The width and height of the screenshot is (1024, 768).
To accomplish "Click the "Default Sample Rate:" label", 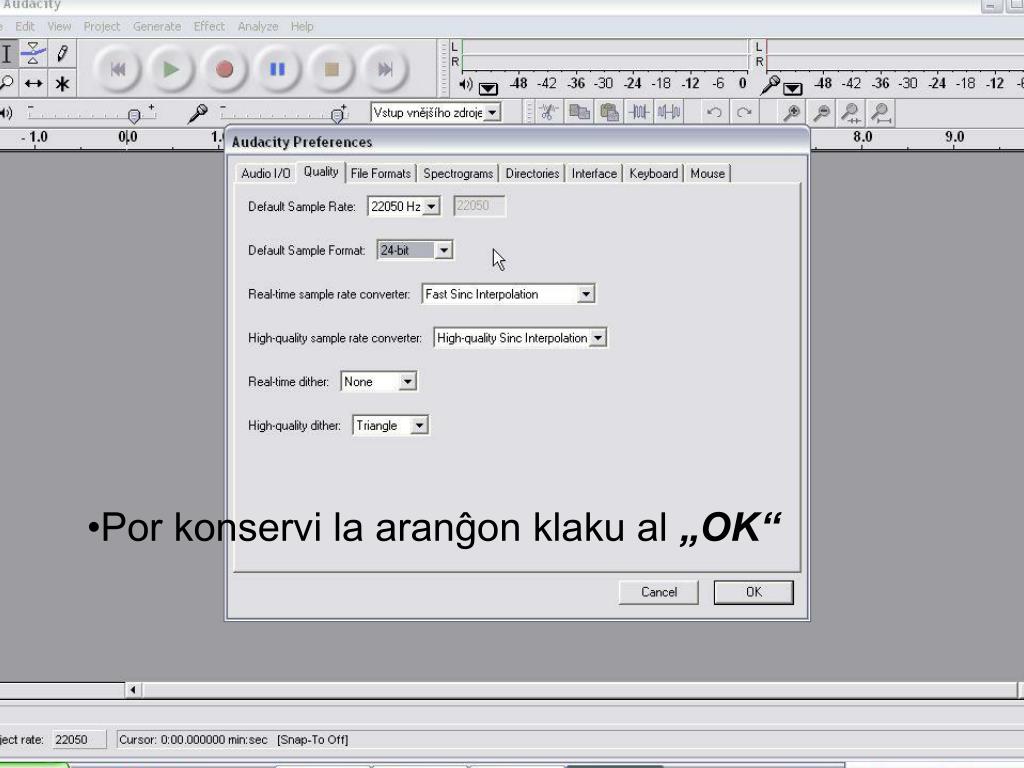I will point(302,206).
